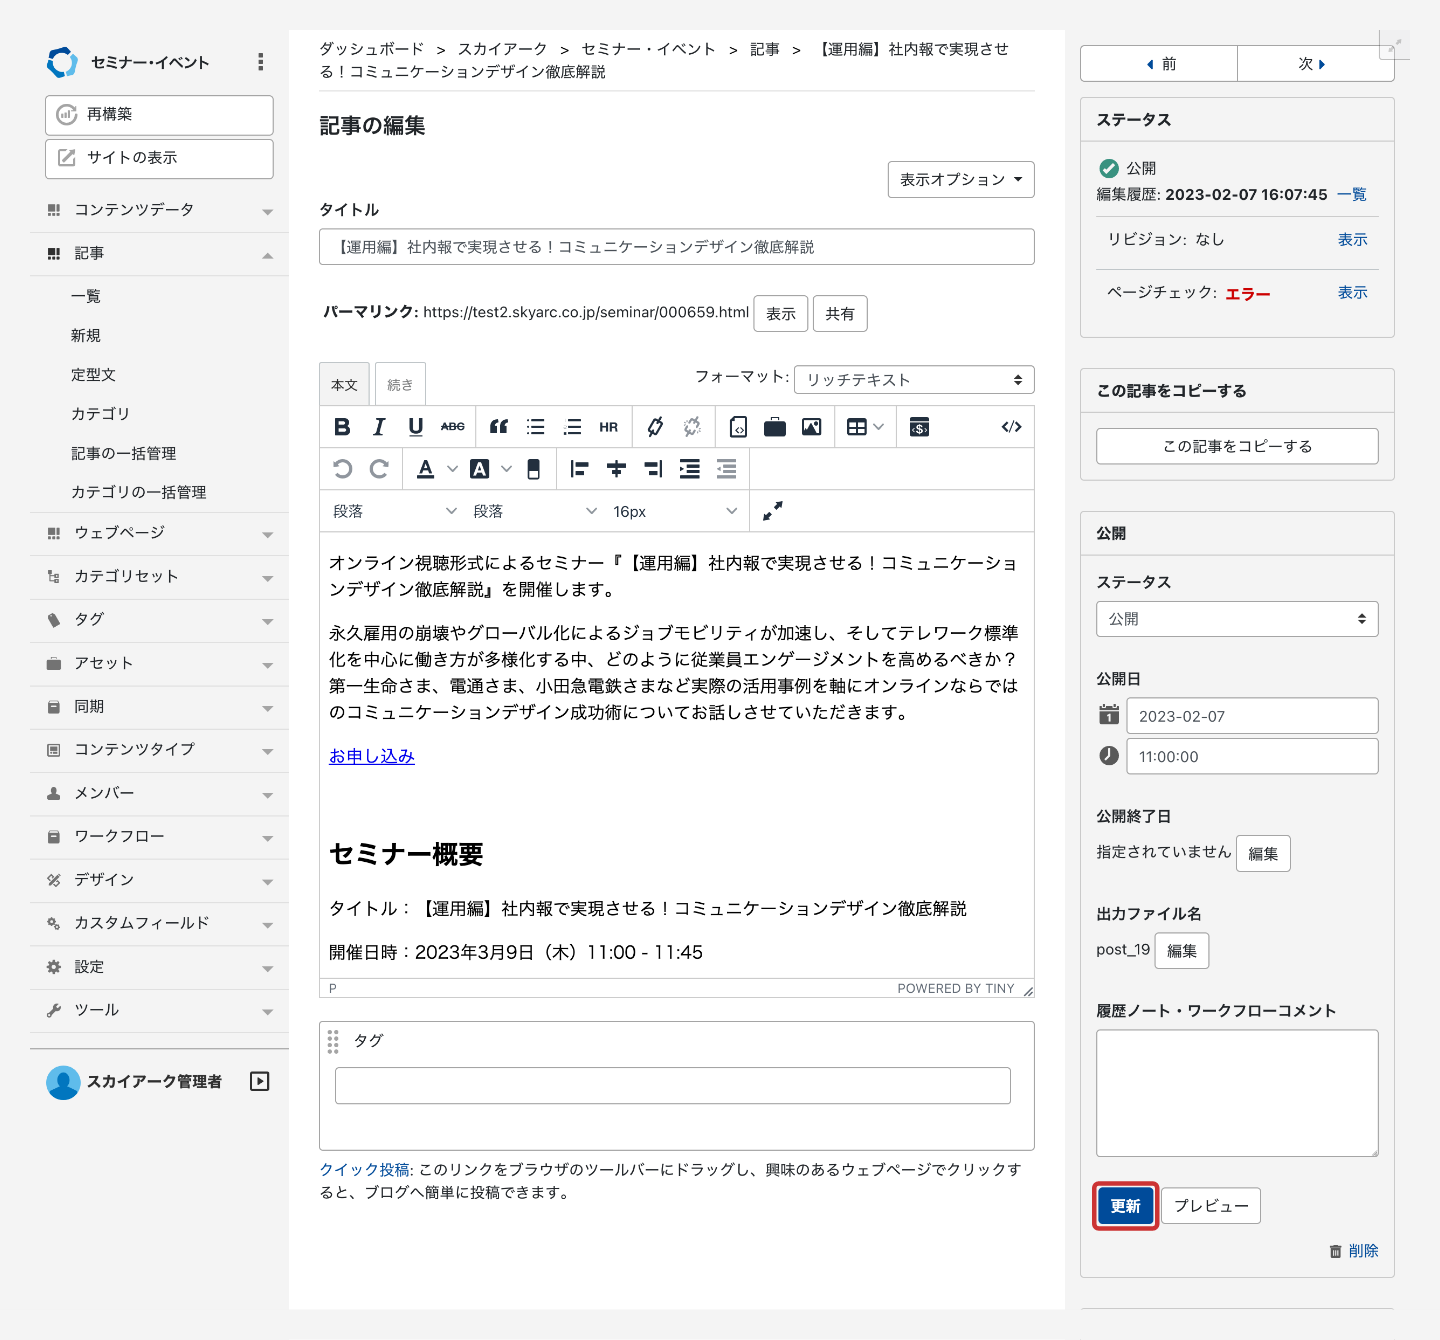The width and height of the screenshot is (1440, 1340).
Task: Click the blockquote icon
Action: point(499,427)
